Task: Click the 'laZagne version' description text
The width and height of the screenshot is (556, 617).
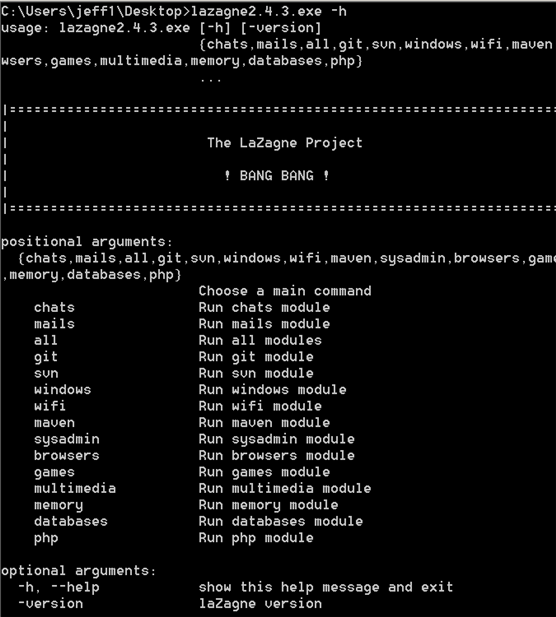Action: [x=260, y=604]
